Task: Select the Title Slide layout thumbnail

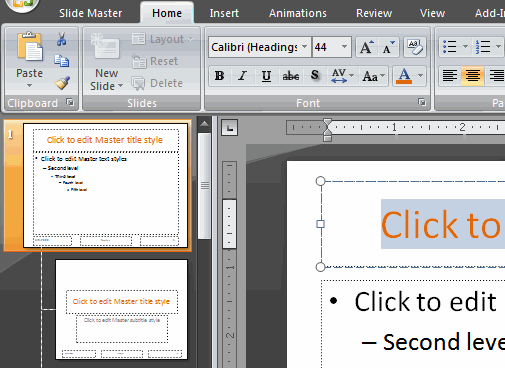Action: (x=121, y=309)
